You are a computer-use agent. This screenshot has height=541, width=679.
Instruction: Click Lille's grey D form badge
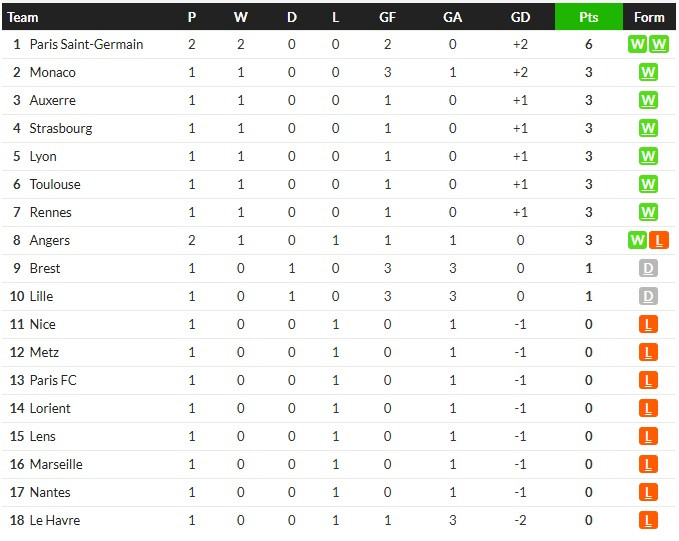tap(648, 296)
